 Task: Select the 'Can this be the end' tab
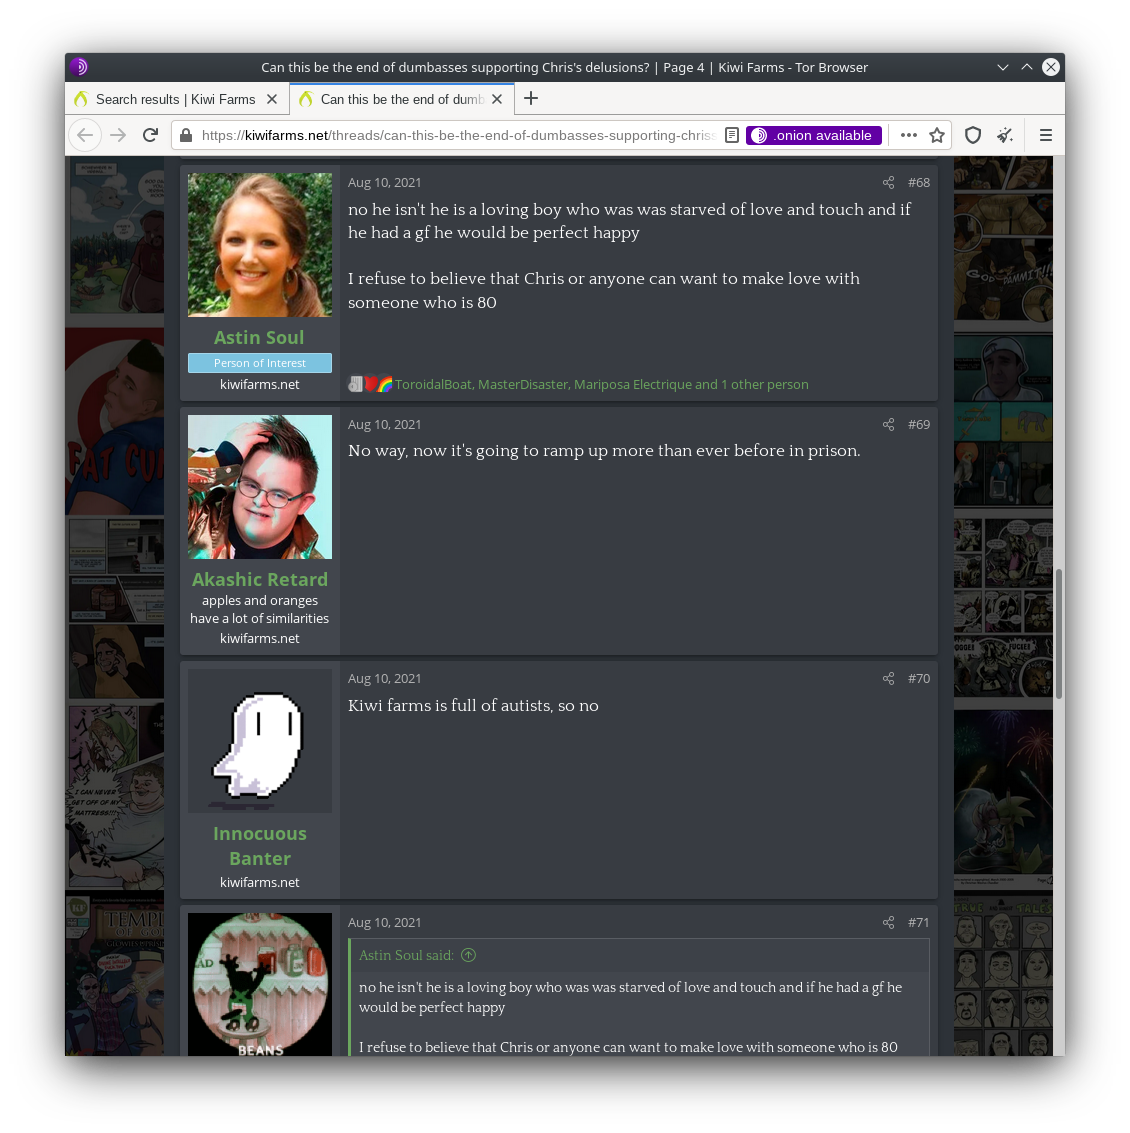402,99
